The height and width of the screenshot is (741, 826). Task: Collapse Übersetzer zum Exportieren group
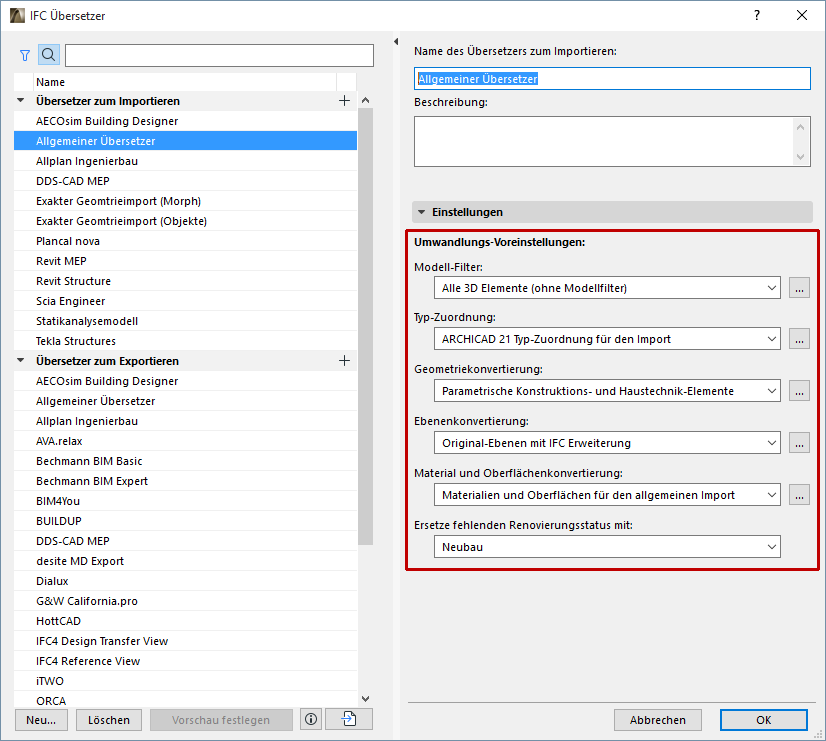pyautogui.click(x=21, y=360)
